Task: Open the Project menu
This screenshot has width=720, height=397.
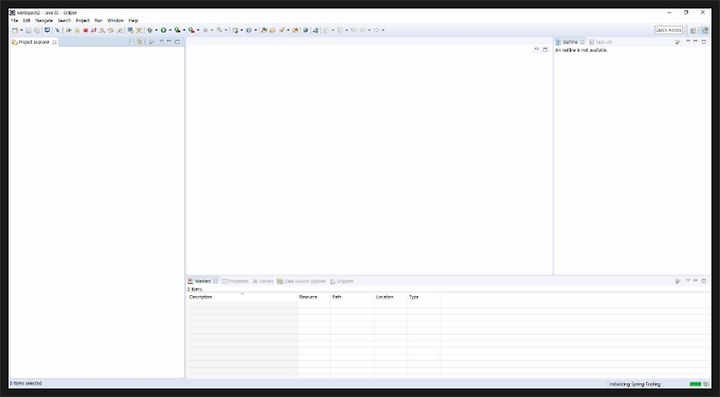Action: pyautogui.click(x=83, y=21)
